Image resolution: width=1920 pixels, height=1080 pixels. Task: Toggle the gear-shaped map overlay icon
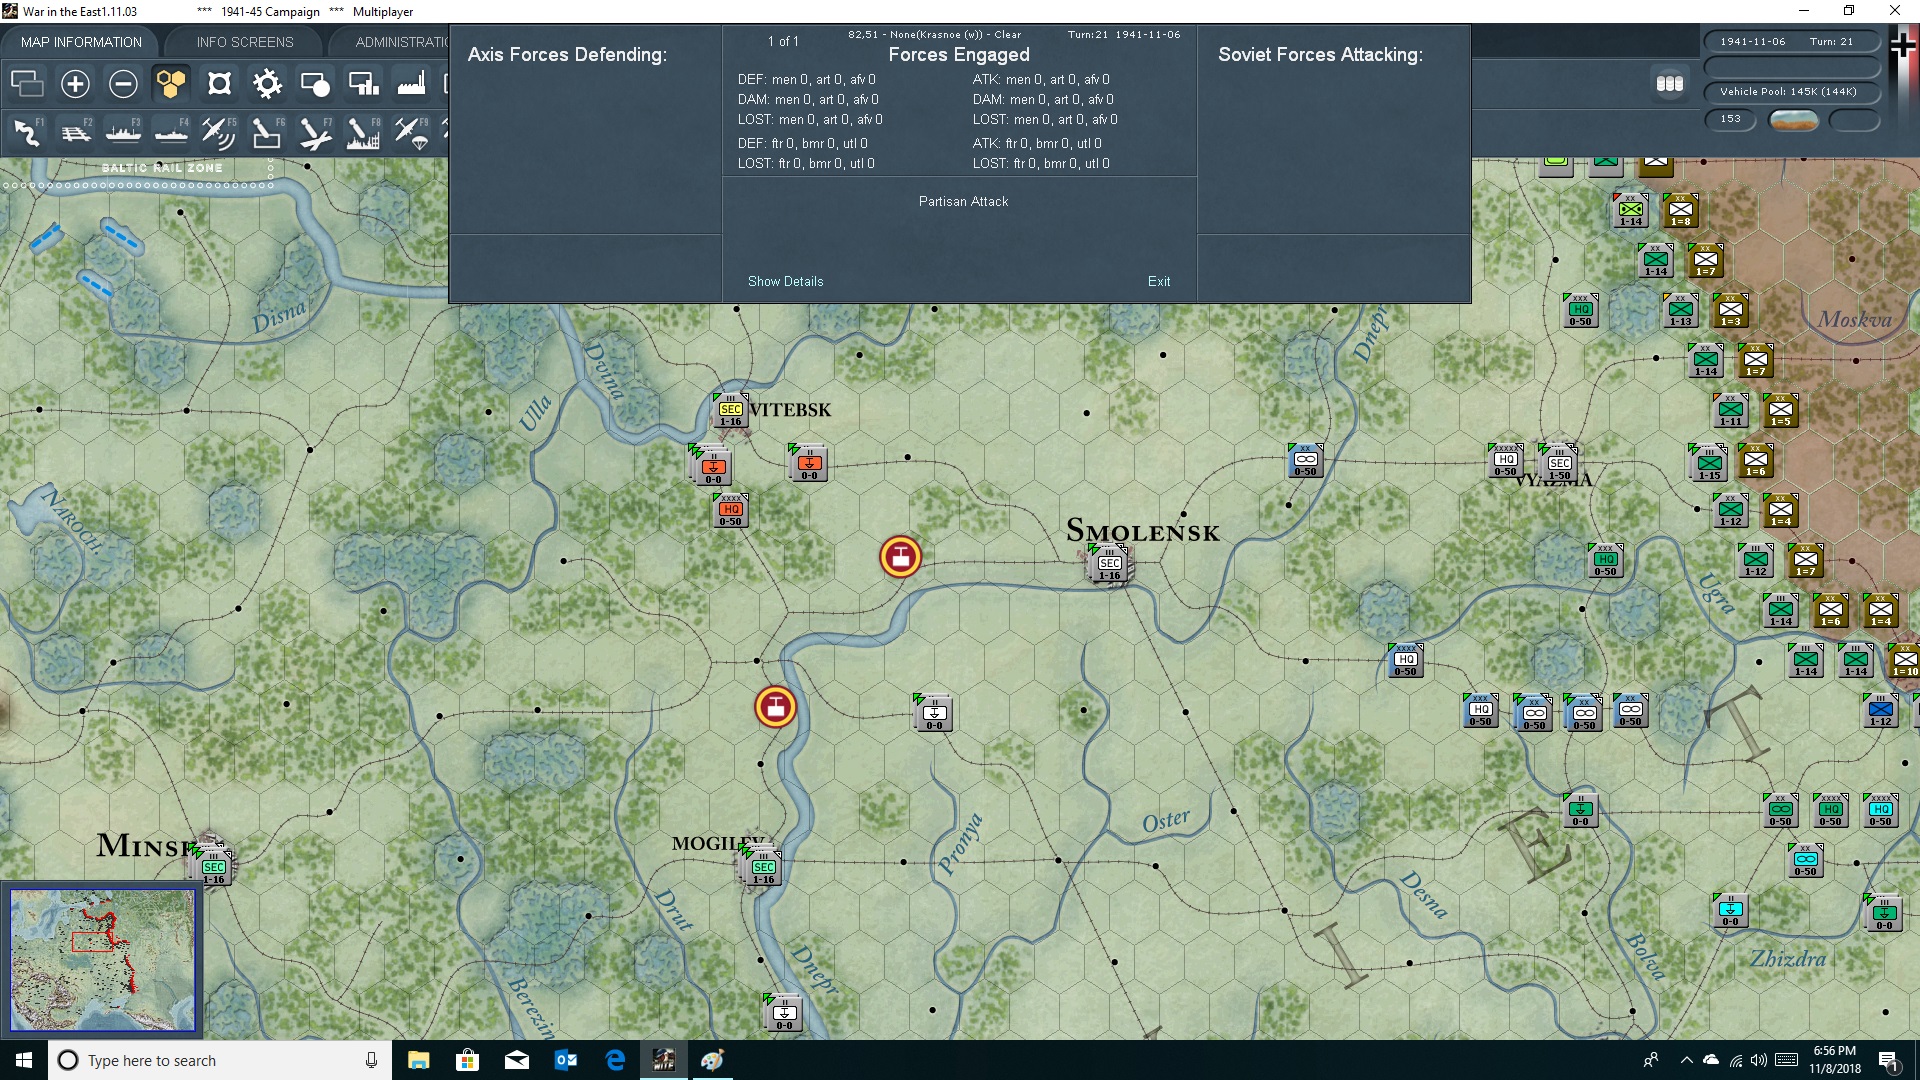(267, 84)
